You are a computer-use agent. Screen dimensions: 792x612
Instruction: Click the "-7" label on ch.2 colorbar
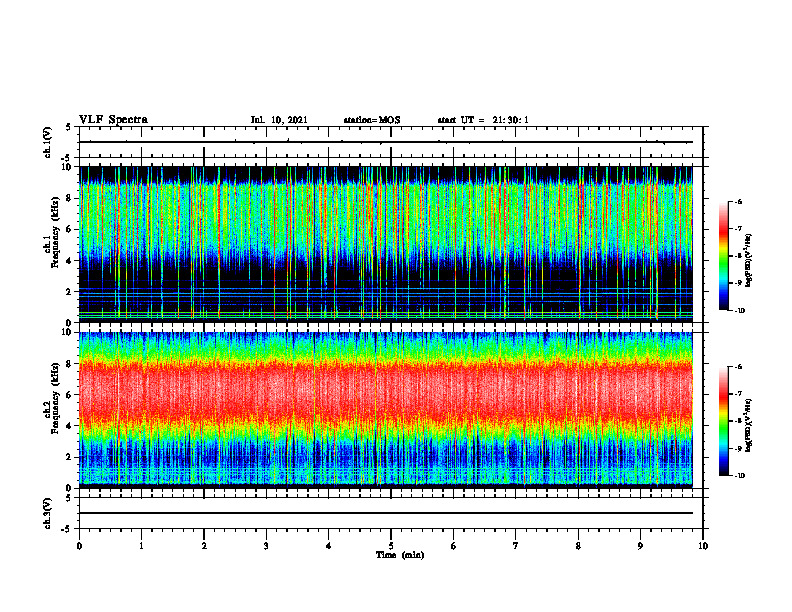click(738, 394)
